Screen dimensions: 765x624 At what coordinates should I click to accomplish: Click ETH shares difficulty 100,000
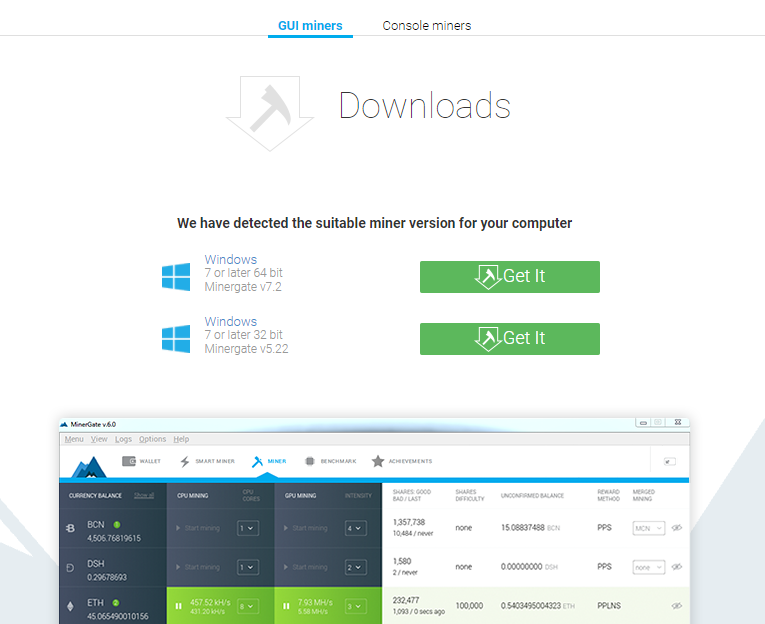tap(469, 605)
